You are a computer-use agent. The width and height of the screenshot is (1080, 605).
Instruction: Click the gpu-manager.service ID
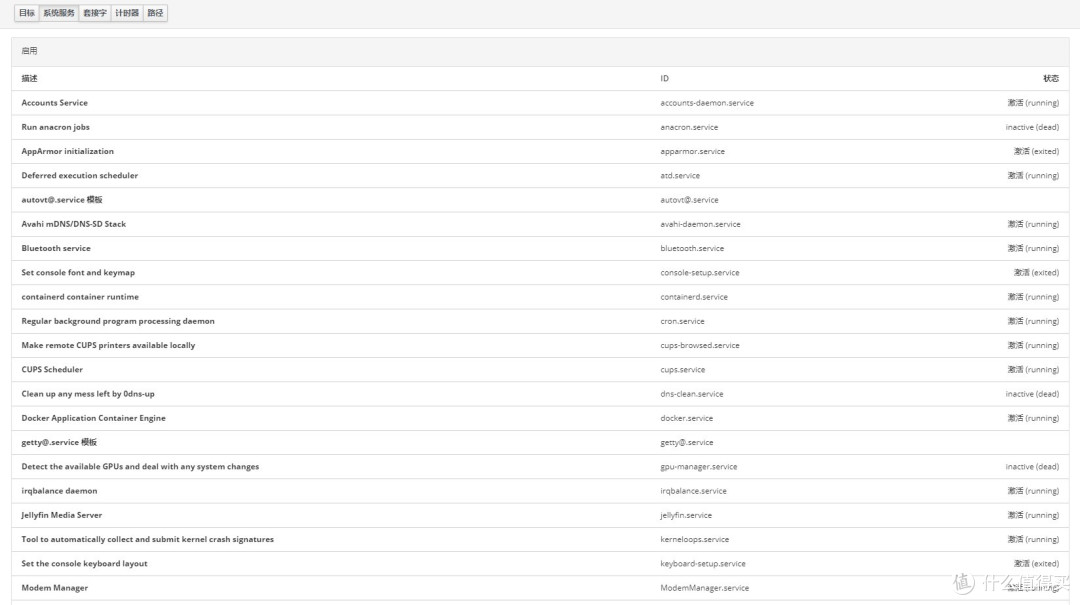tap(699, 467)
